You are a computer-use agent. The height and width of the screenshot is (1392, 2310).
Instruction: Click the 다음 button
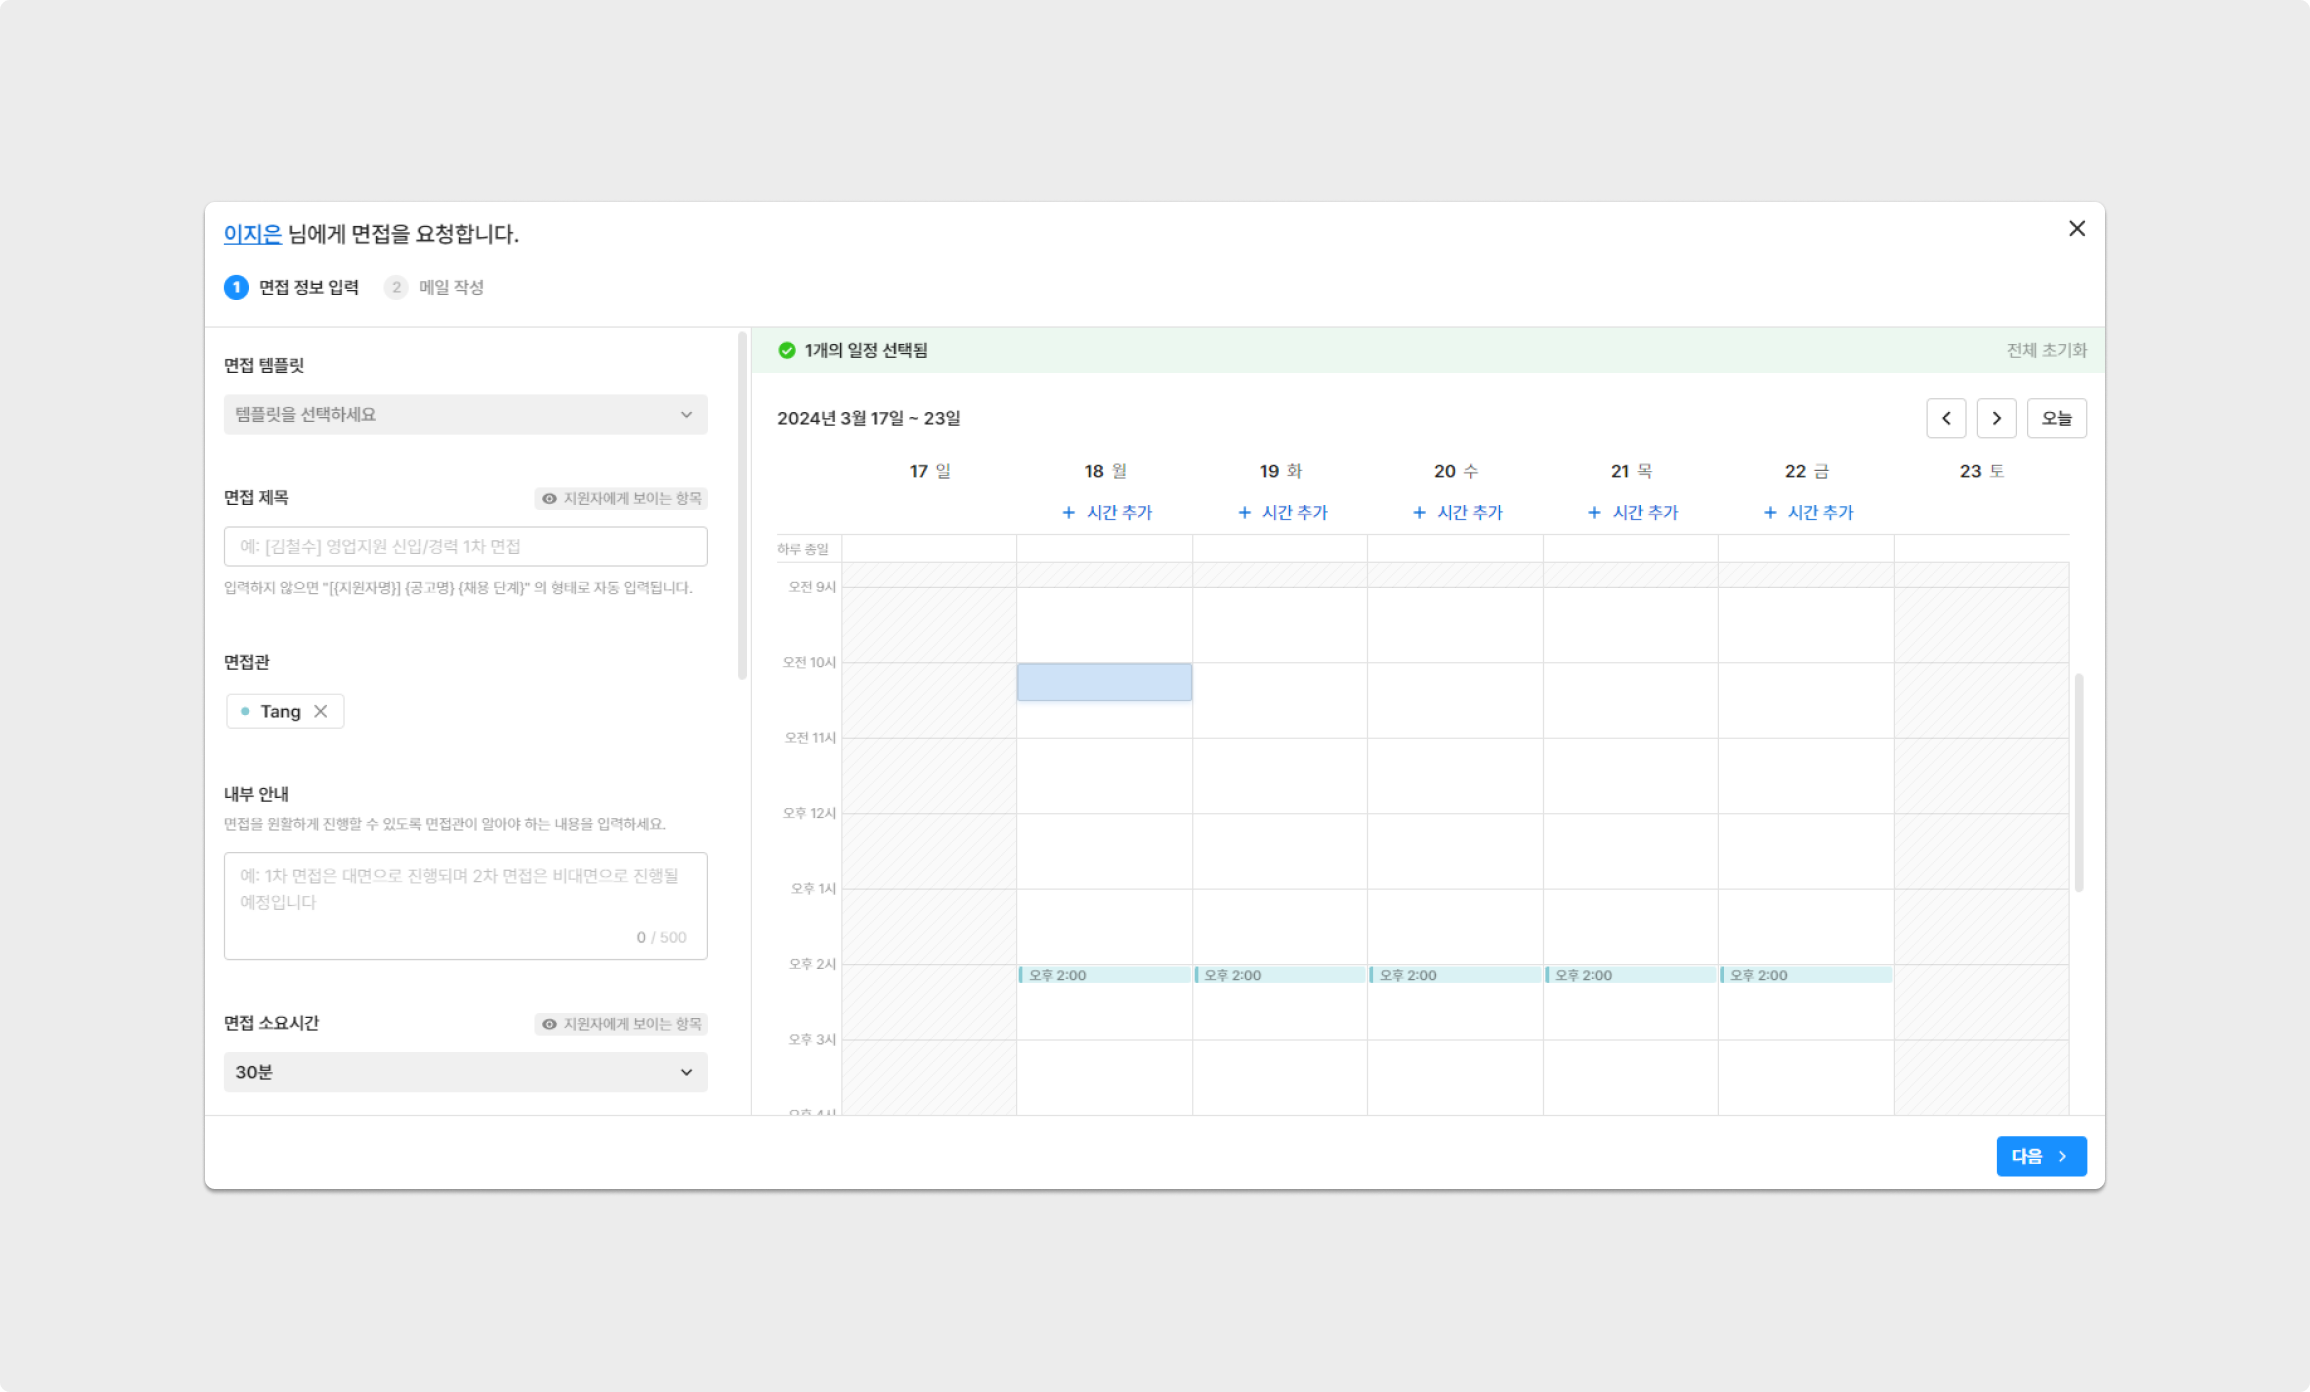[2040, 1156]
